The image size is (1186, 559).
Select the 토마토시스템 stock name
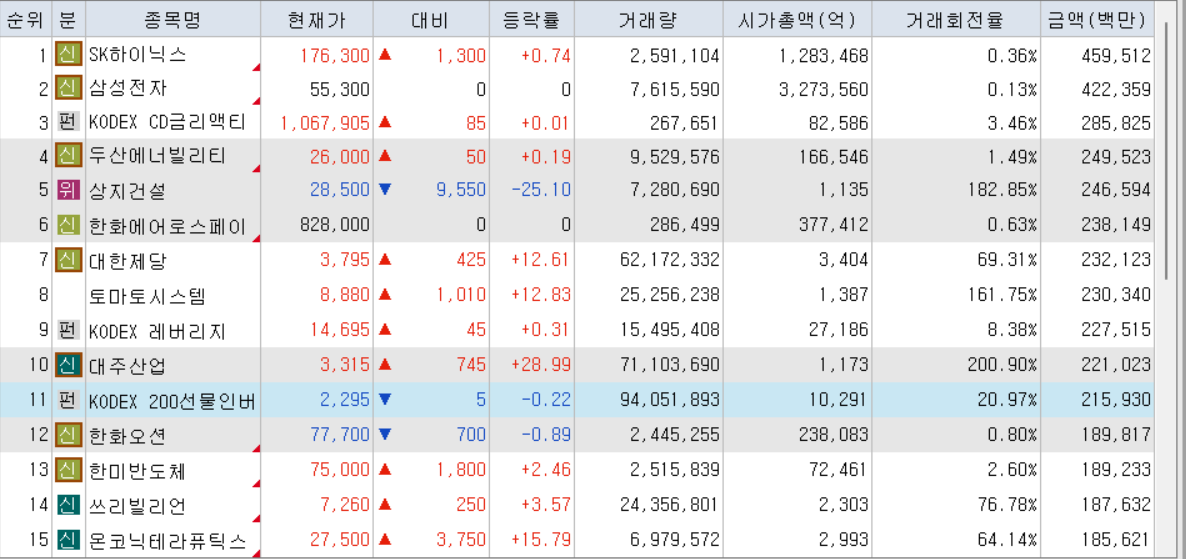click(x=147, y=296)
